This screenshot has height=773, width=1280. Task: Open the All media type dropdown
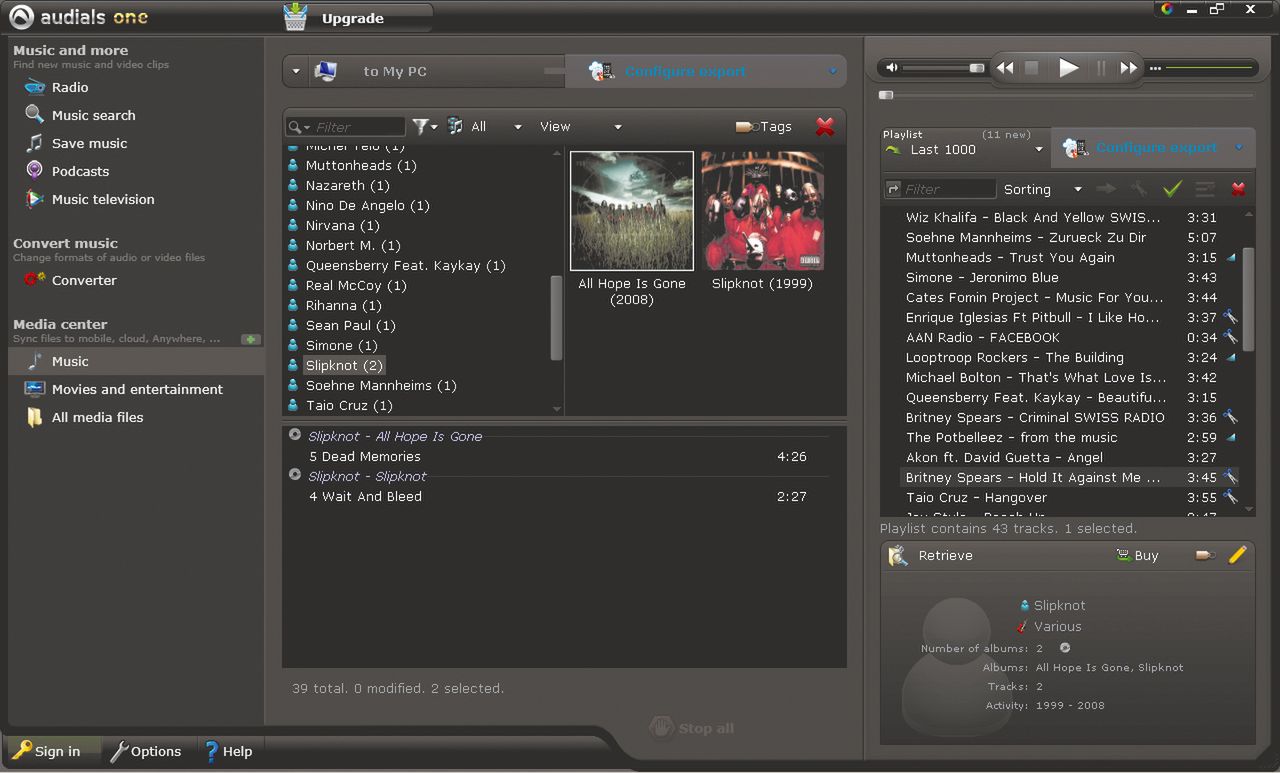point(485,126)
